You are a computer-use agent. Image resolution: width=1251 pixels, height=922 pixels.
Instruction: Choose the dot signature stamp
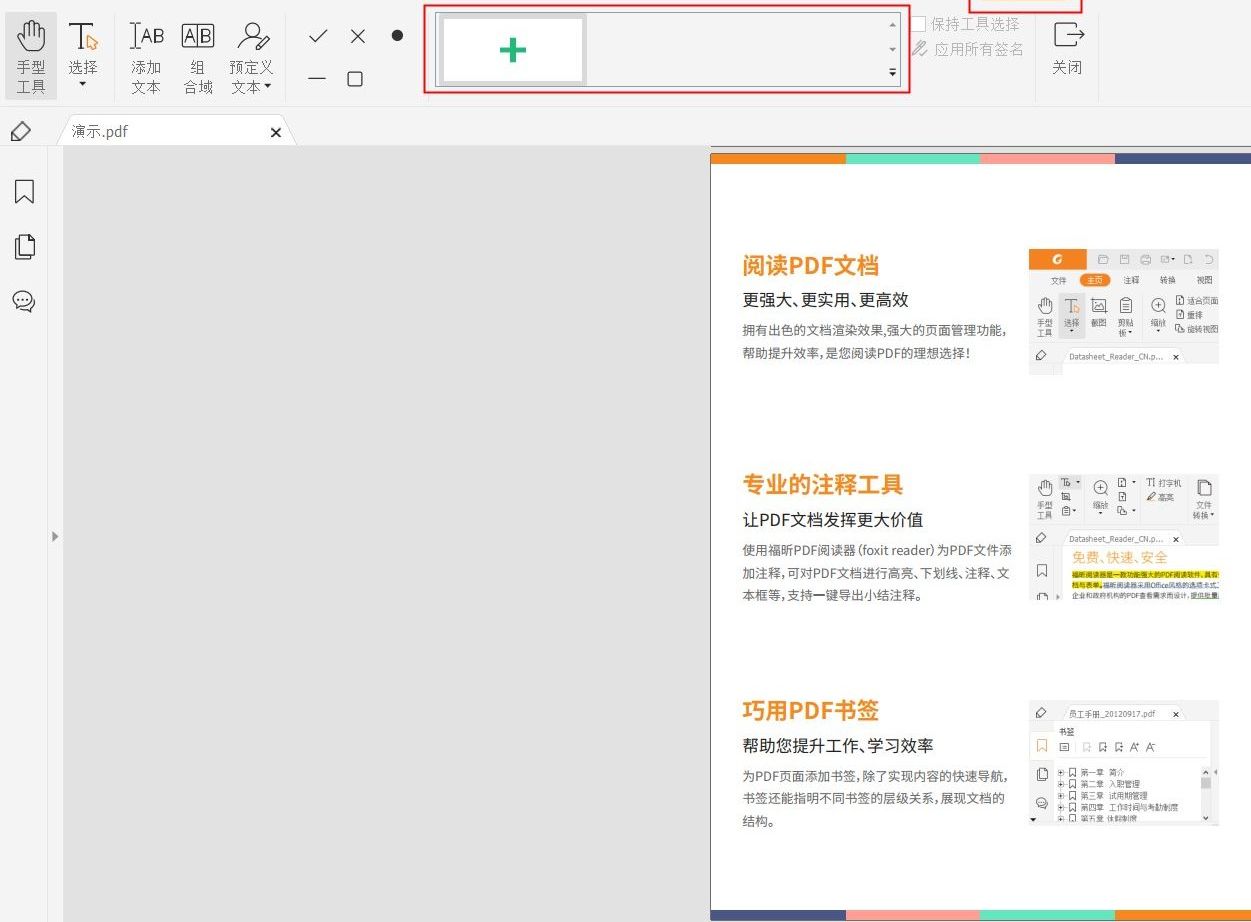click(397, 36)
